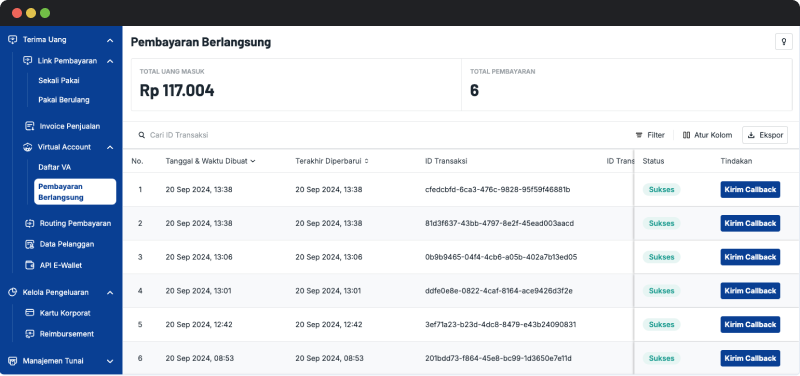The image size is (800, 376).
Task: Click Sukses status badge in row 4
Action: click(661, 291)
